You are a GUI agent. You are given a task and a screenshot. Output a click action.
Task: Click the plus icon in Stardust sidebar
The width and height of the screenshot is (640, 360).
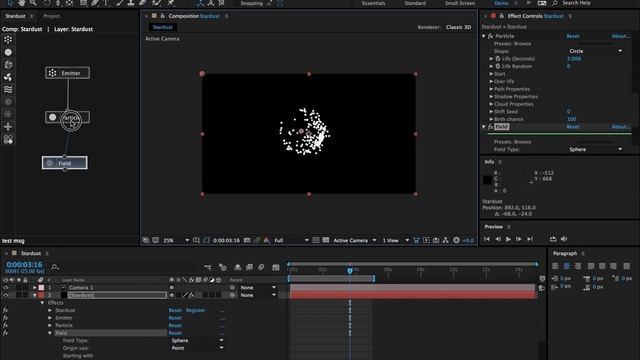click(8, 127)
